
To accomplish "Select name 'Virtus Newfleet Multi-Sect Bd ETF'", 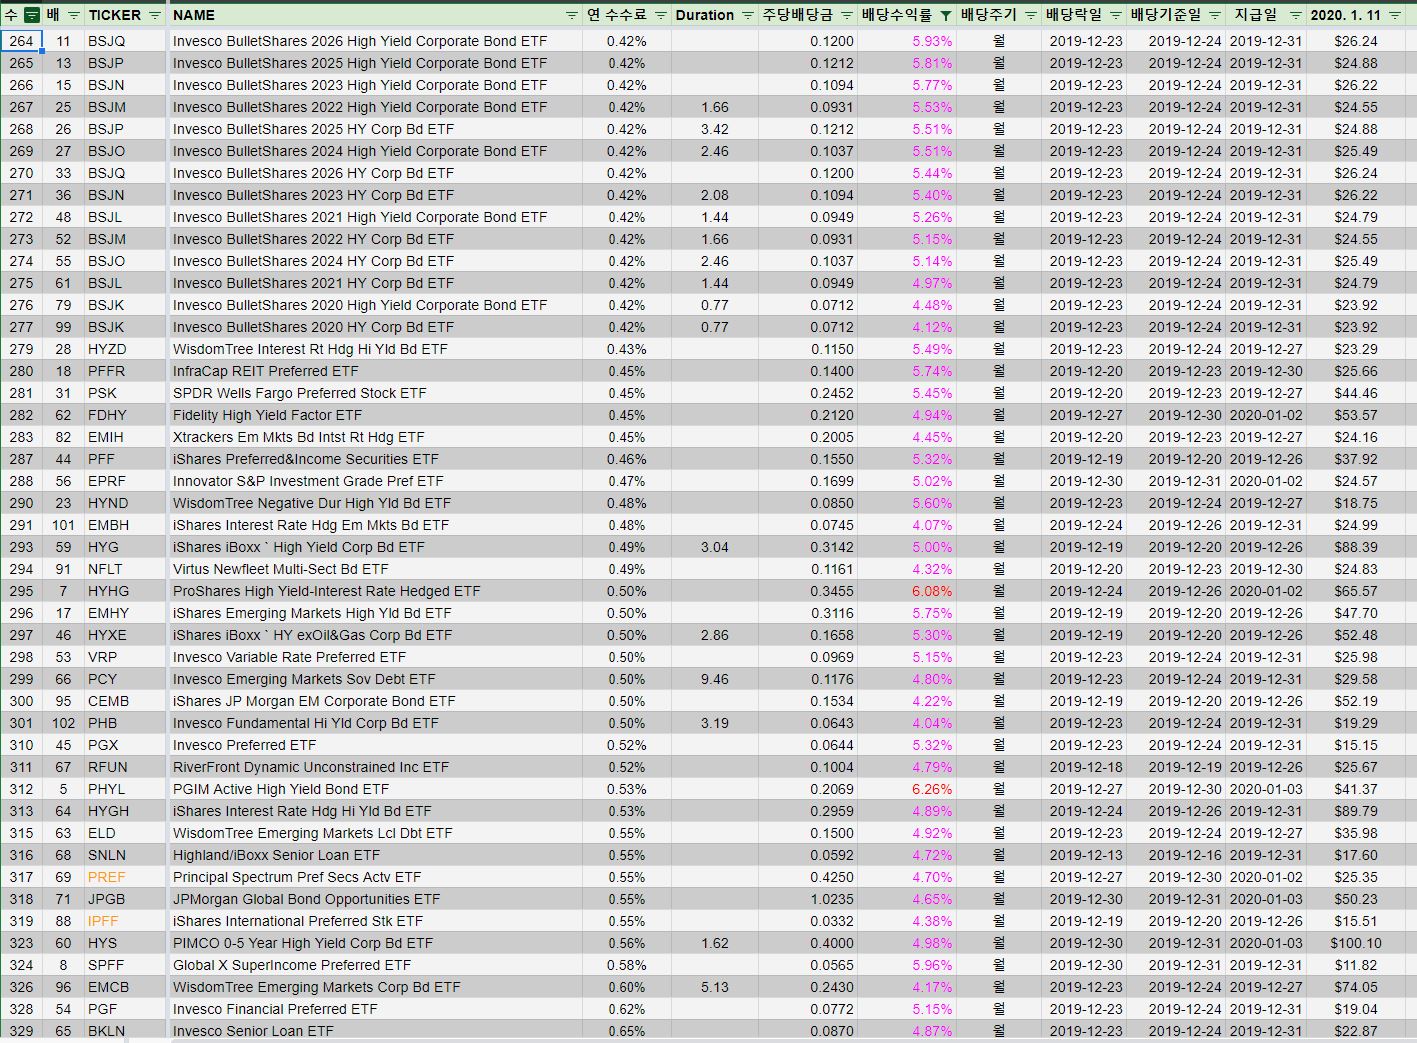I will tap(375, 569).
